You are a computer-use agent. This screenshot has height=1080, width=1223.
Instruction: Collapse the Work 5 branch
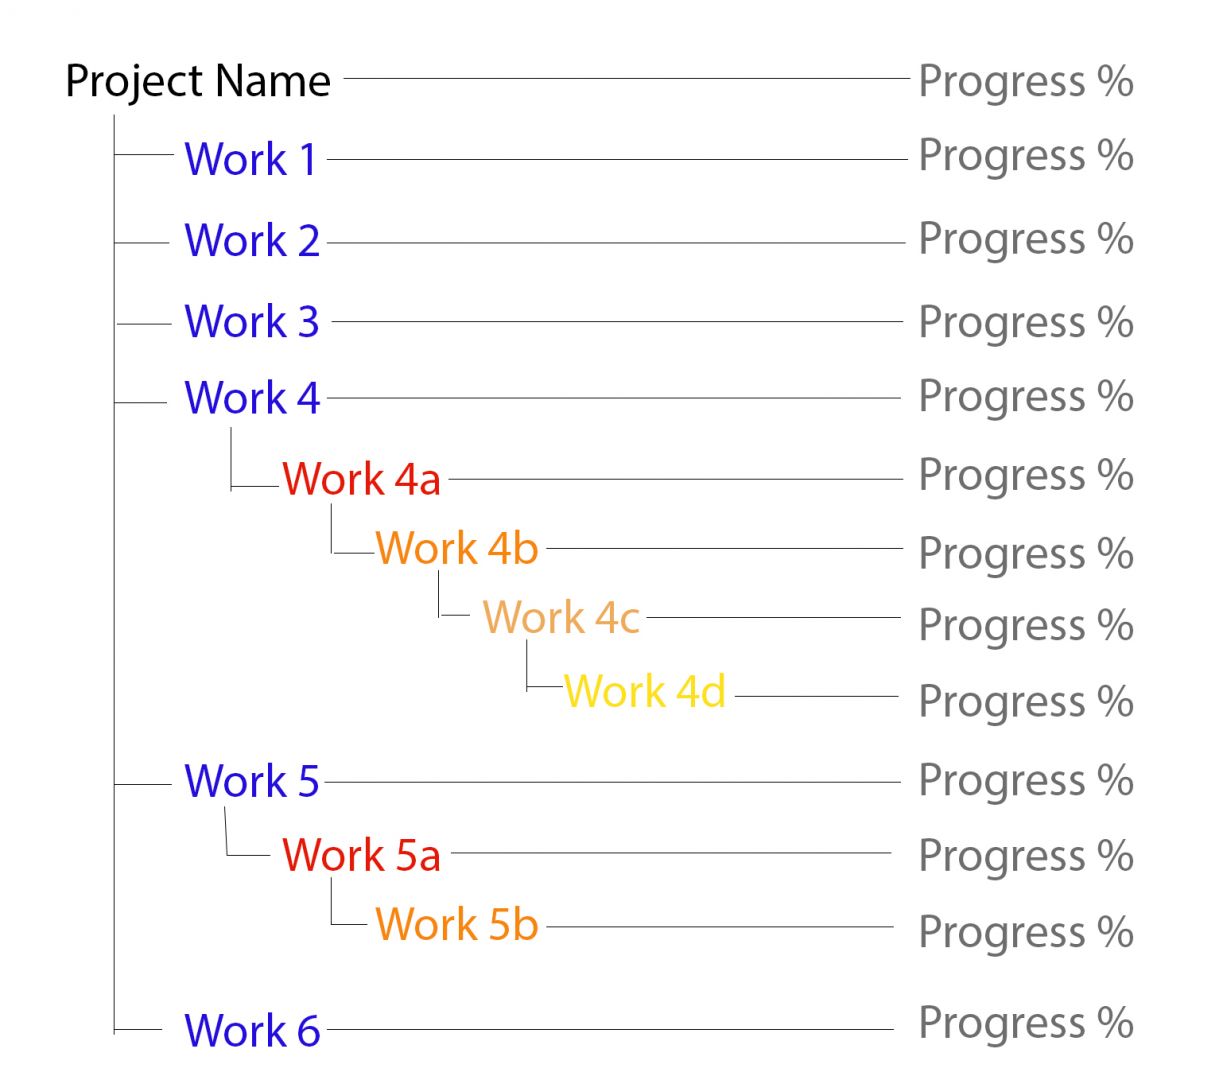(x=251, y=781)
